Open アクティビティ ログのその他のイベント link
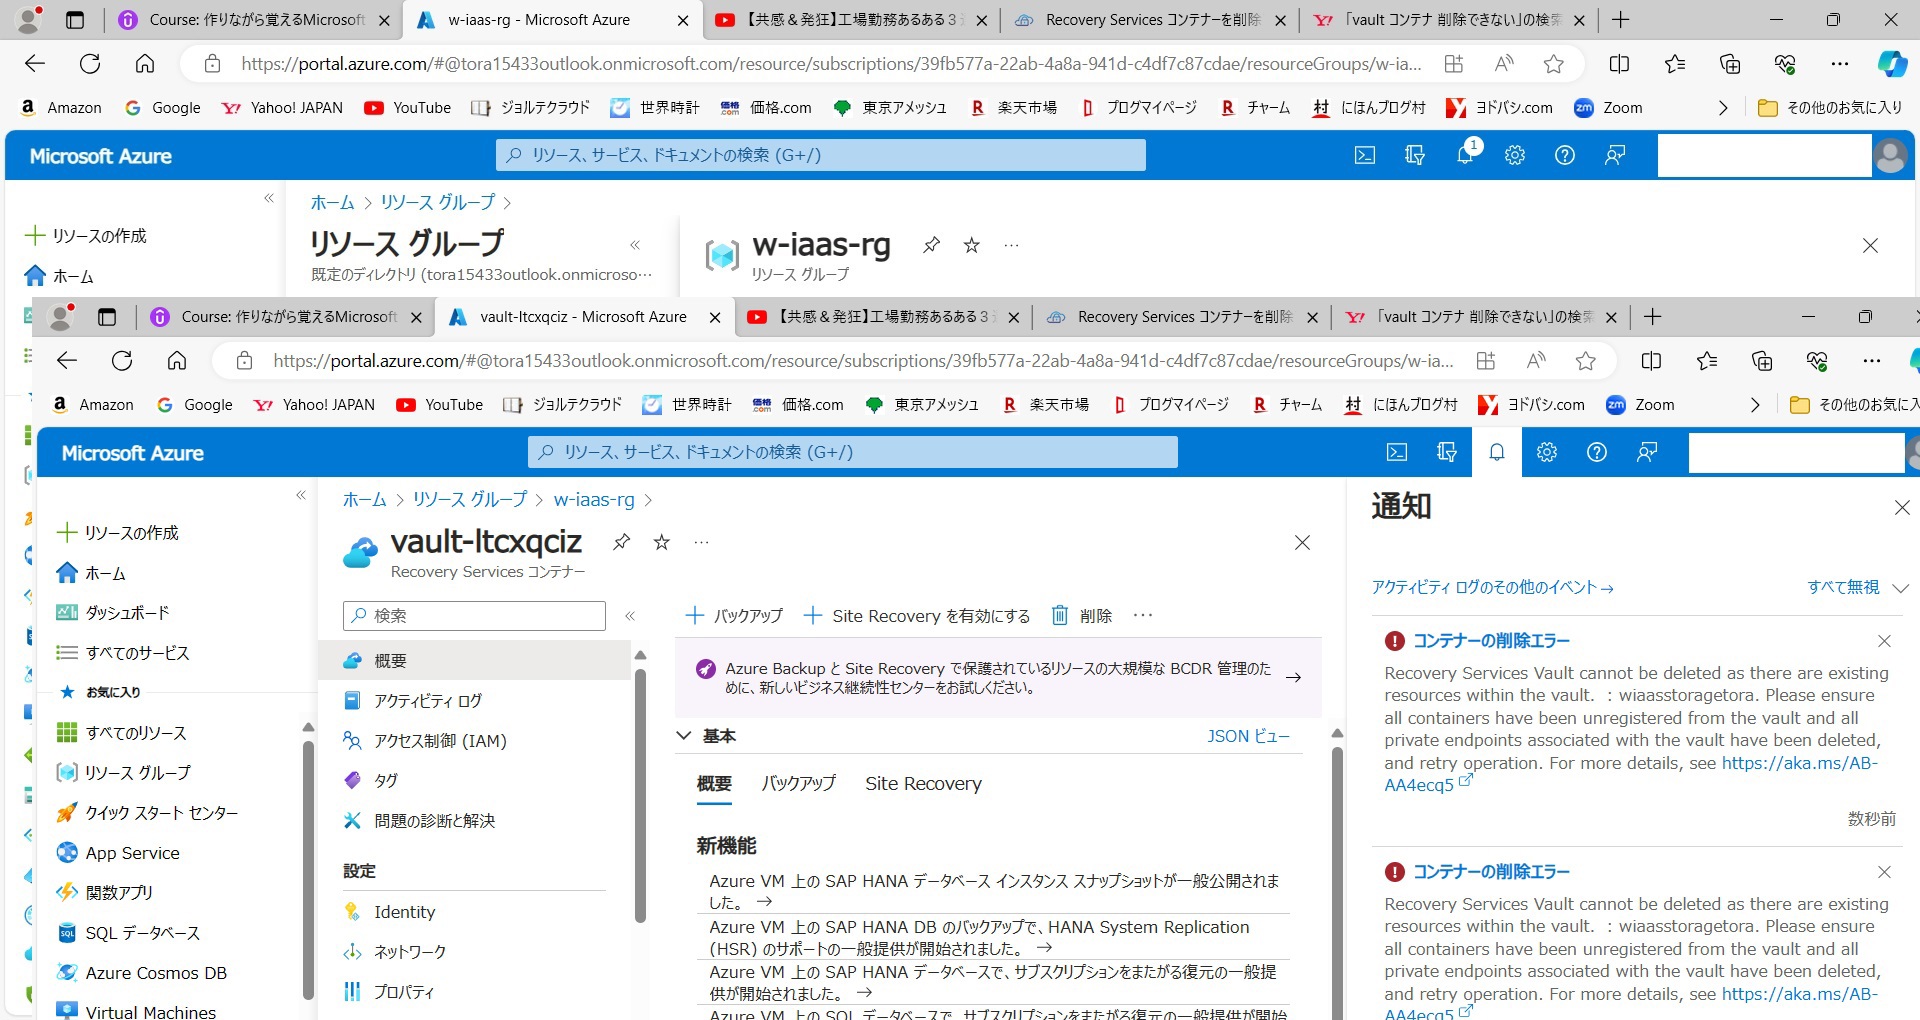The height and width of the screenshot is (1020, 1920). pos(1492,588)
